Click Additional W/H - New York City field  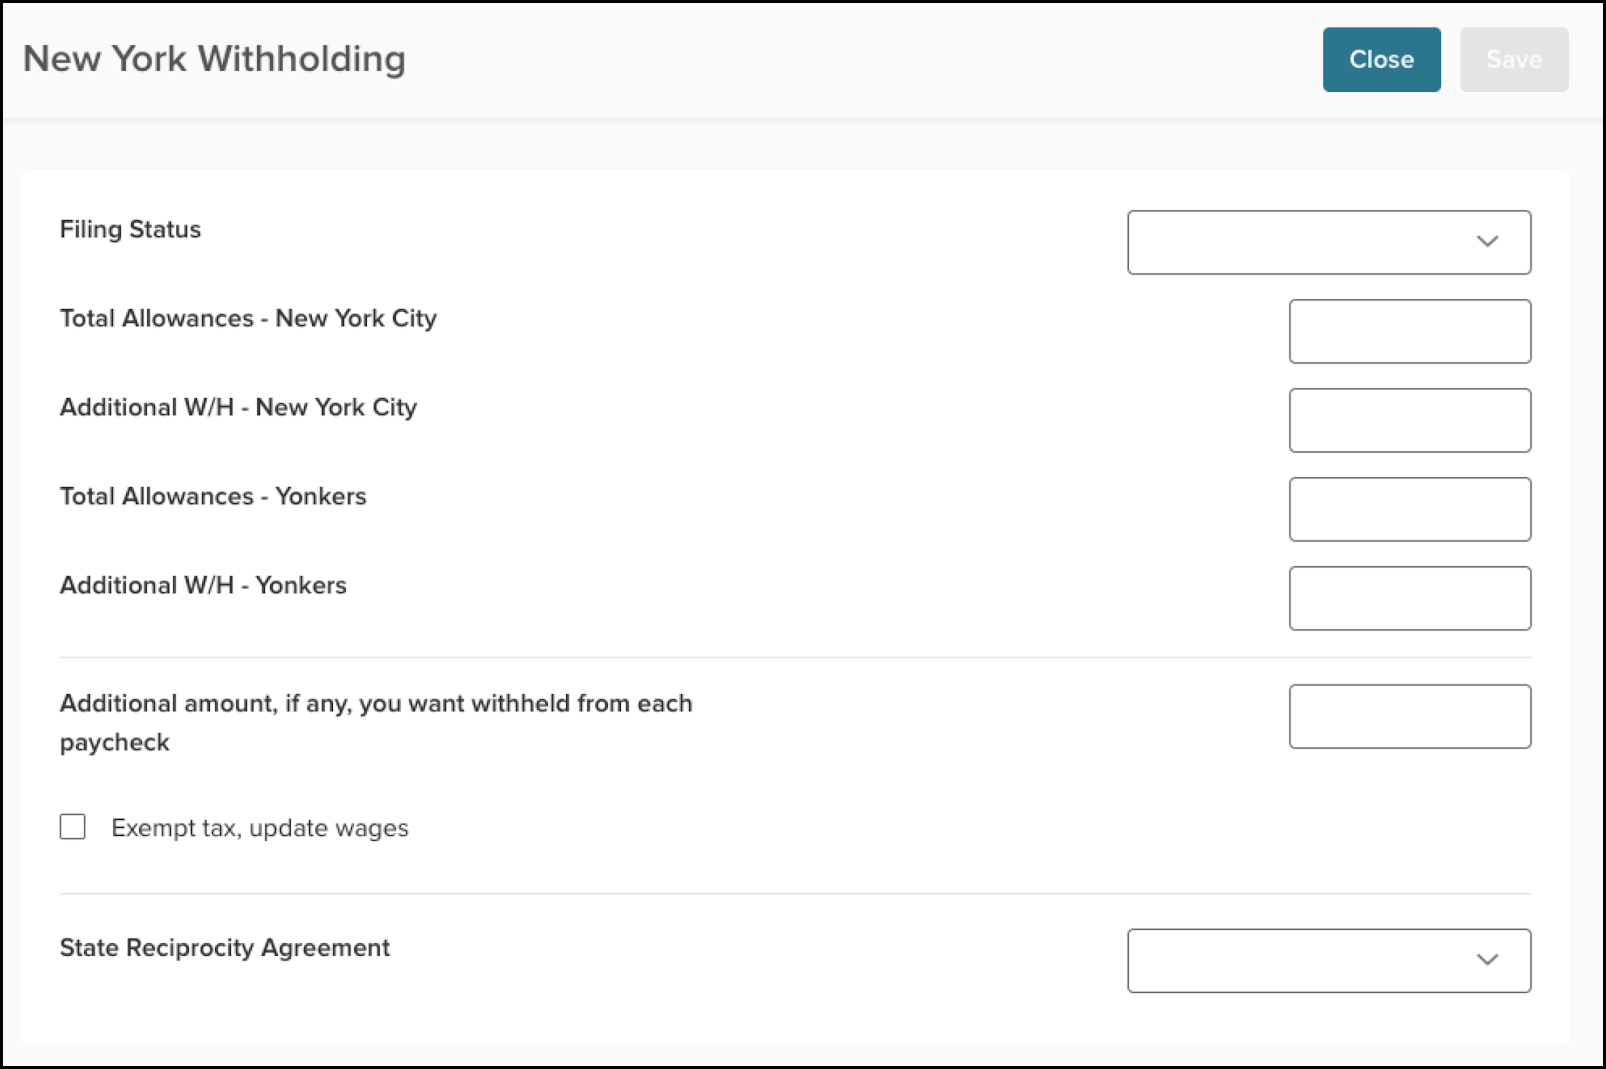1410,420
